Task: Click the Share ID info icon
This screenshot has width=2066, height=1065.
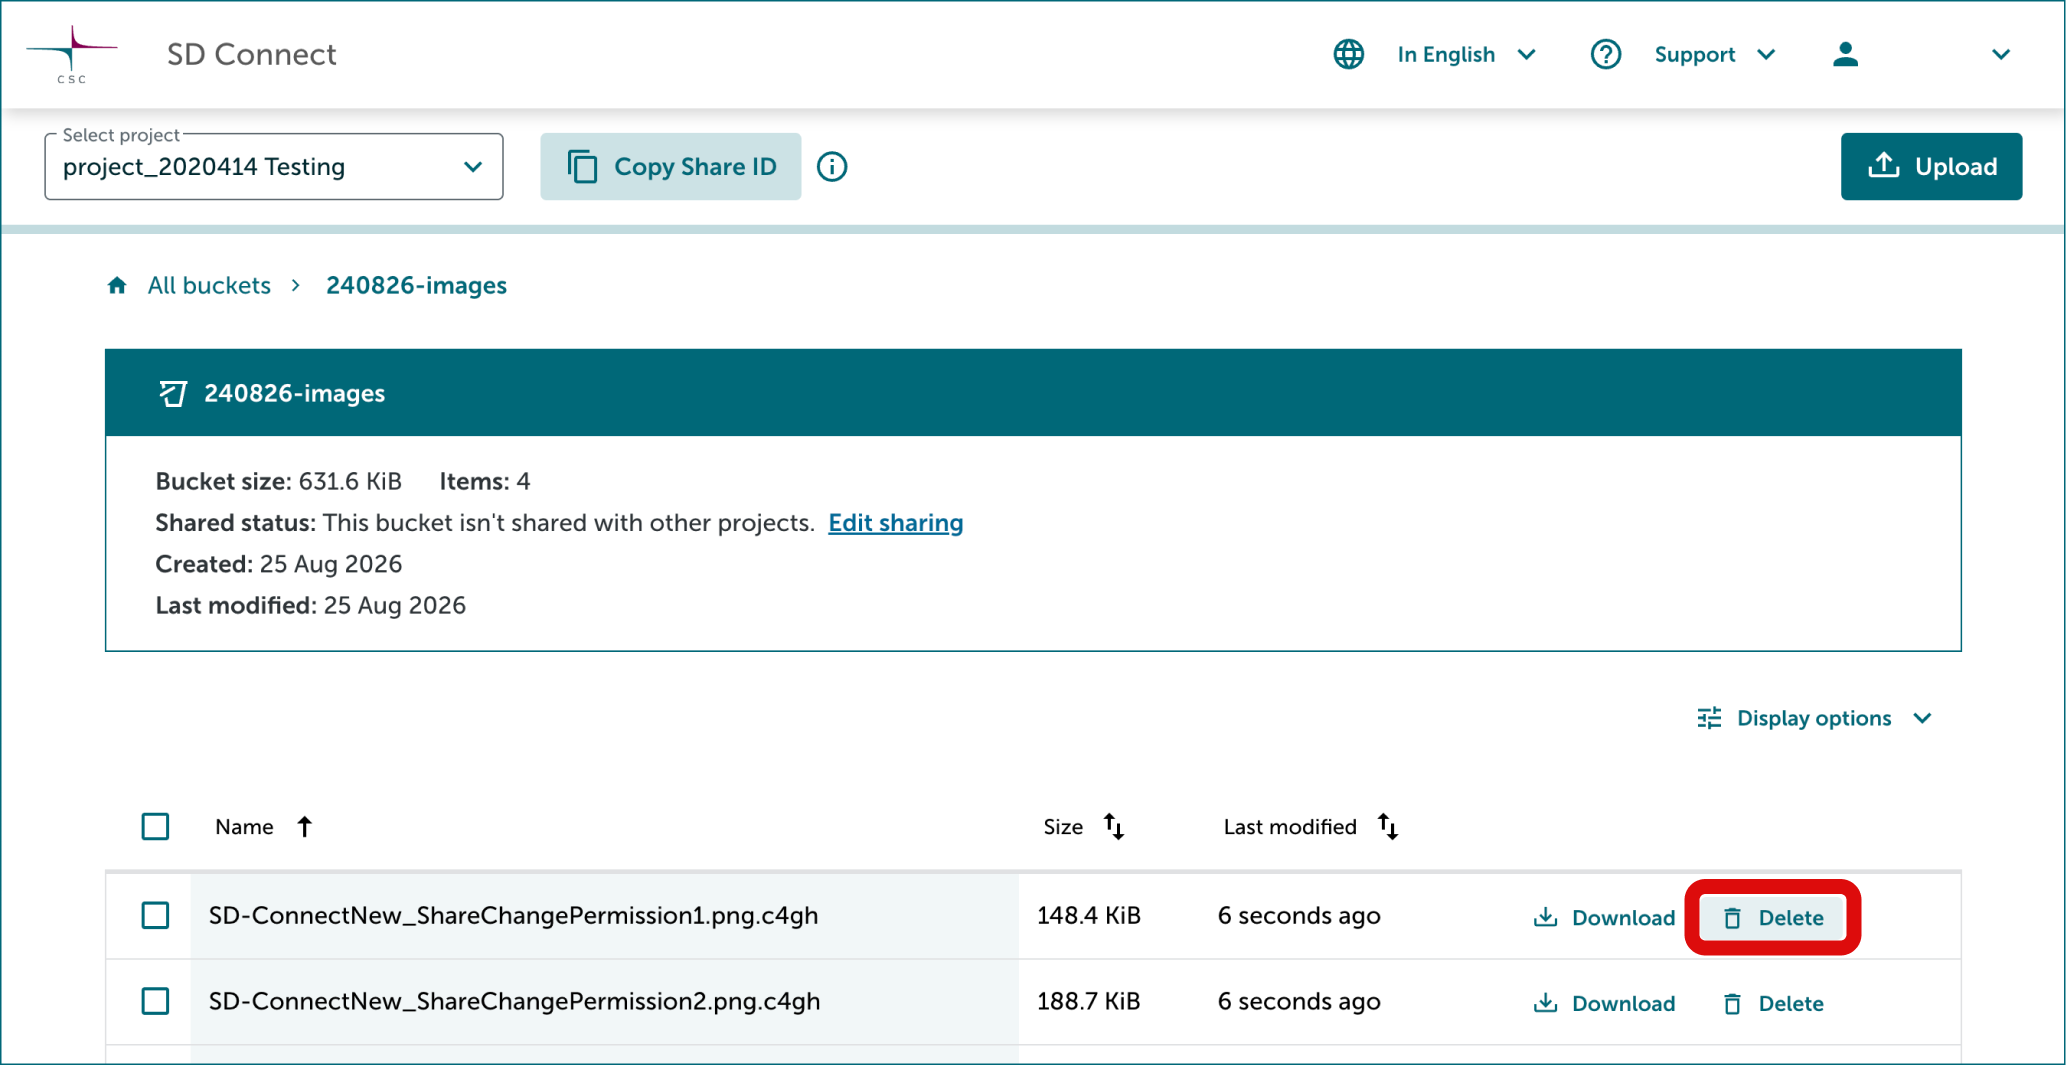Action: point(832,167)
